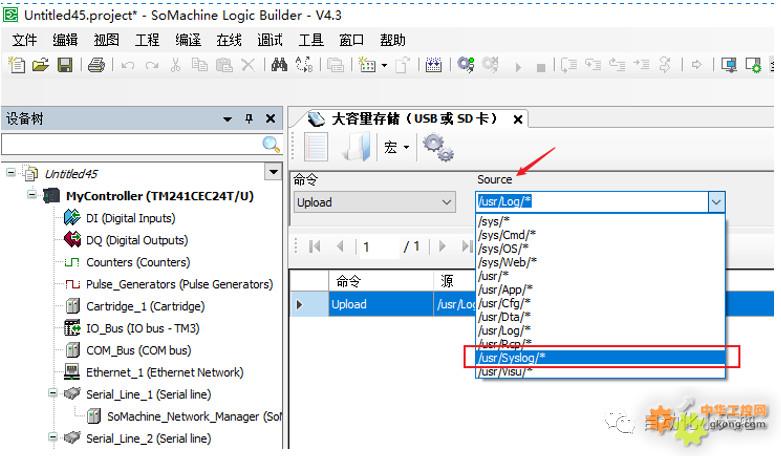
Task: Click the Print toolbar icon
Action: 96,65
